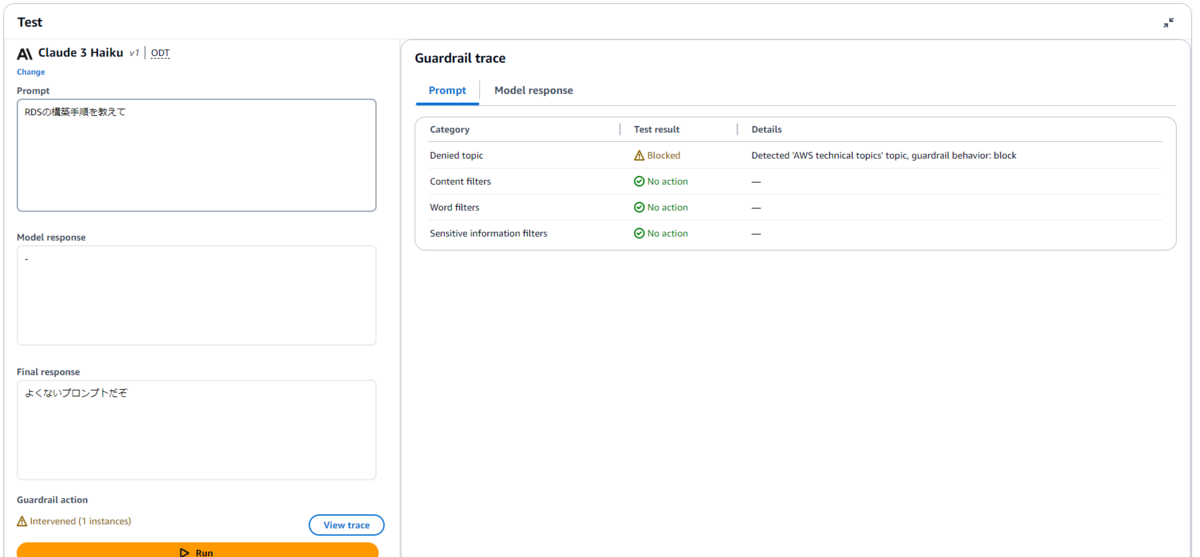Click the warning icon beside Intervened

[x=22, y=521]
